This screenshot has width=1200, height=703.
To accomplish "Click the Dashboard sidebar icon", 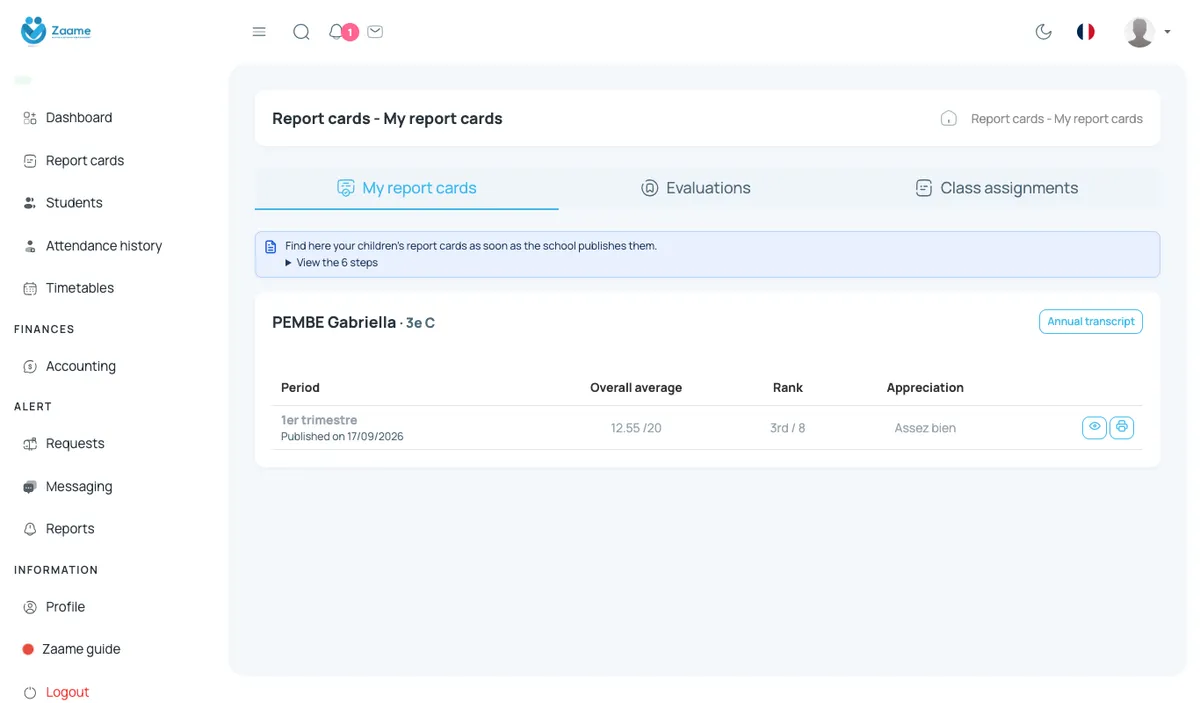I will click(30, 118).
